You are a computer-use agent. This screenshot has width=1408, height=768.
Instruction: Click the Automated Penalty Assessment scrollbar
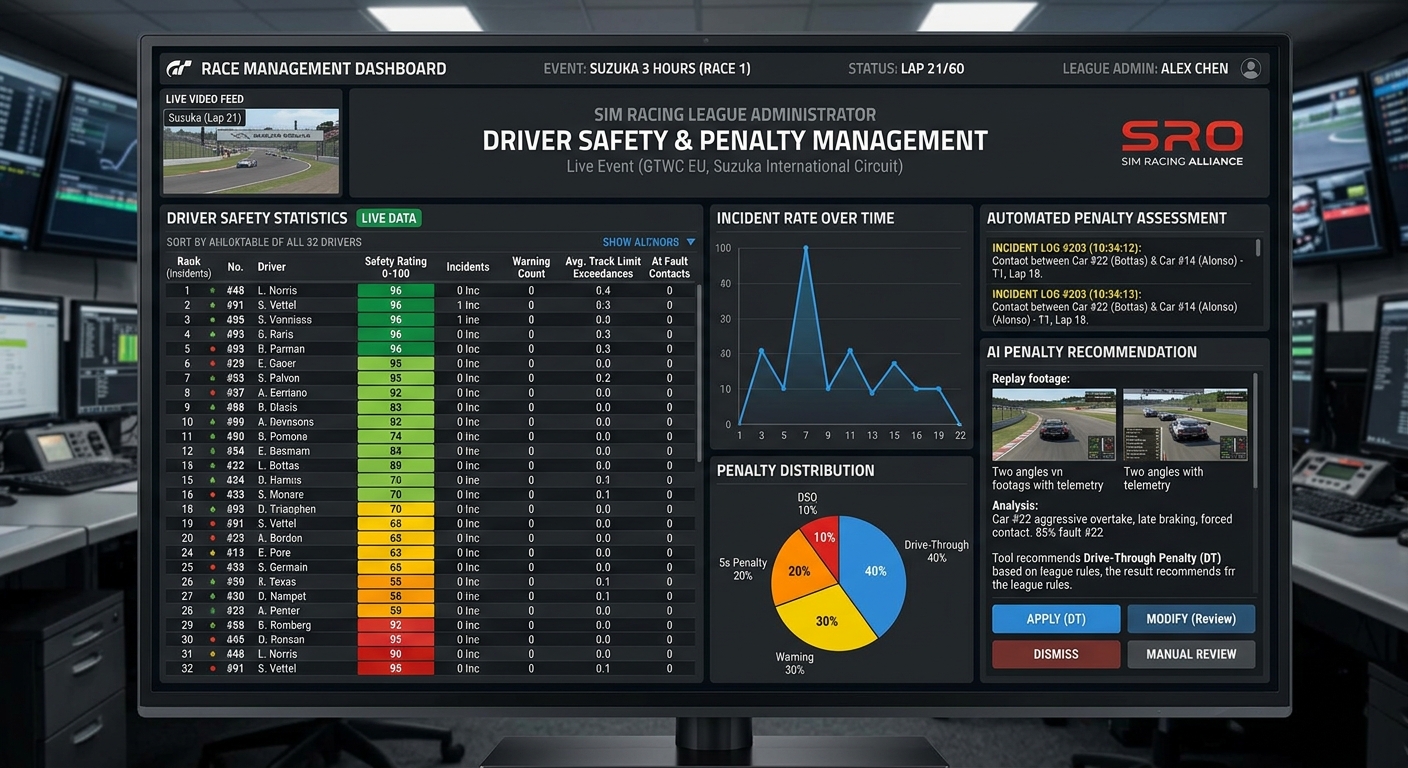tap(1258, 248)
